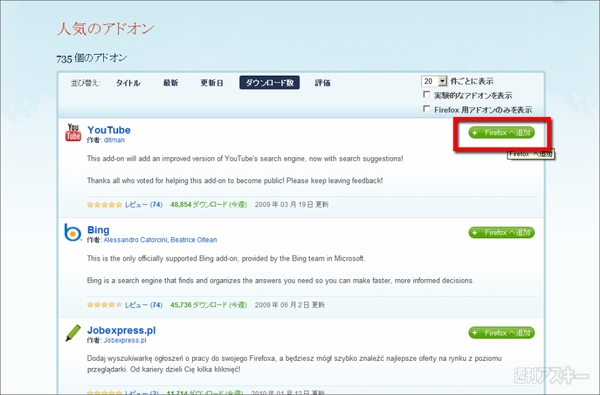Click the YouTube add-on logo icon
600x395 pixels.
[73, 132]
